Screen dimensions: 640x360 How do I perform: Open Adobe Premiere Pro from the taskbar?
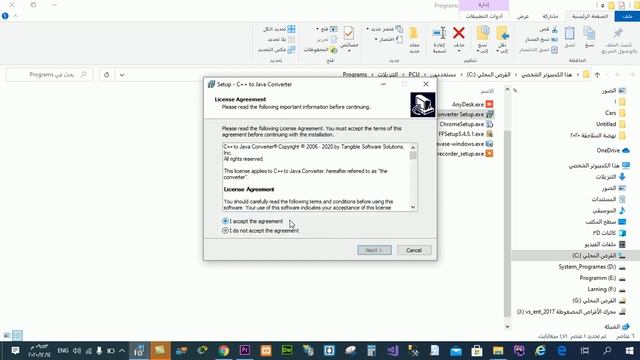244,351
